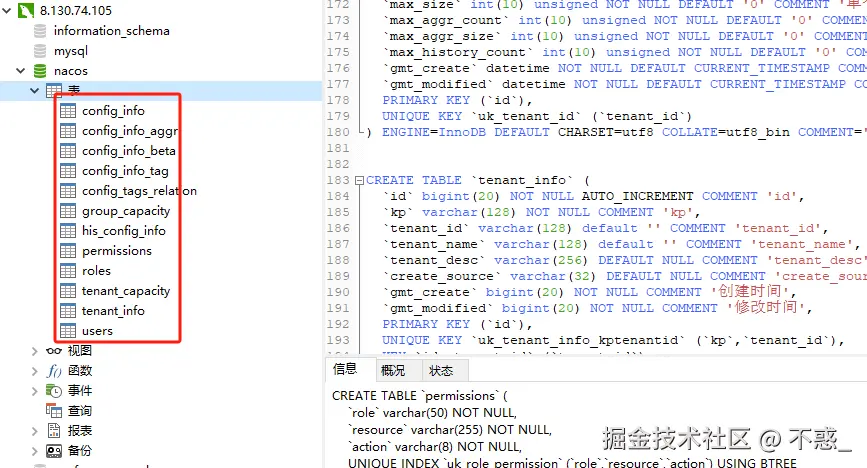Viewport: 867px width, 468px height.
Task: Click the `tenant_name` column on line 187
Action: point(434,244)
